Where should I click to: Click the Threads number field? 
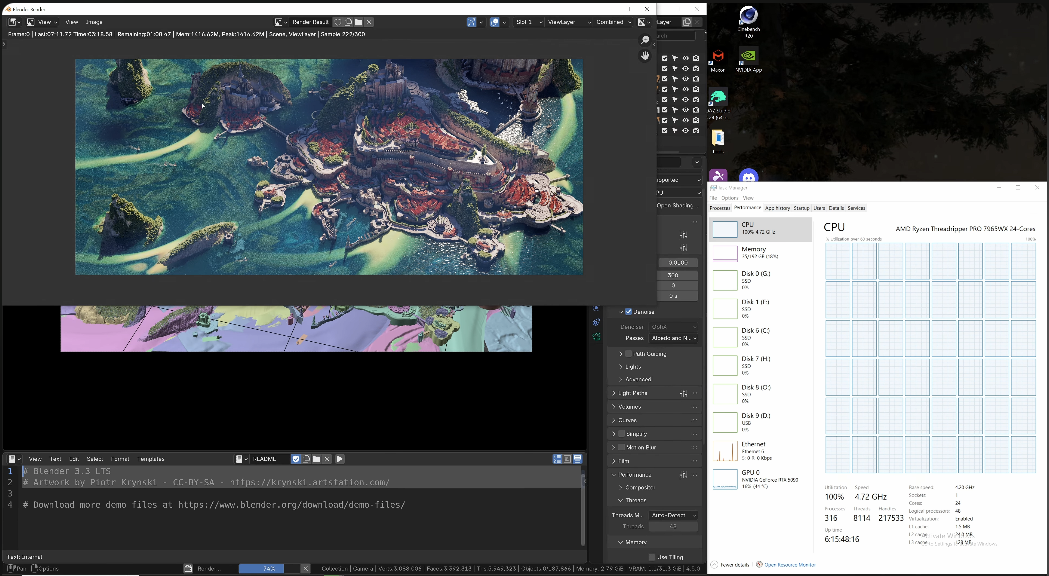pyautogui.click(x=674, y=526)
